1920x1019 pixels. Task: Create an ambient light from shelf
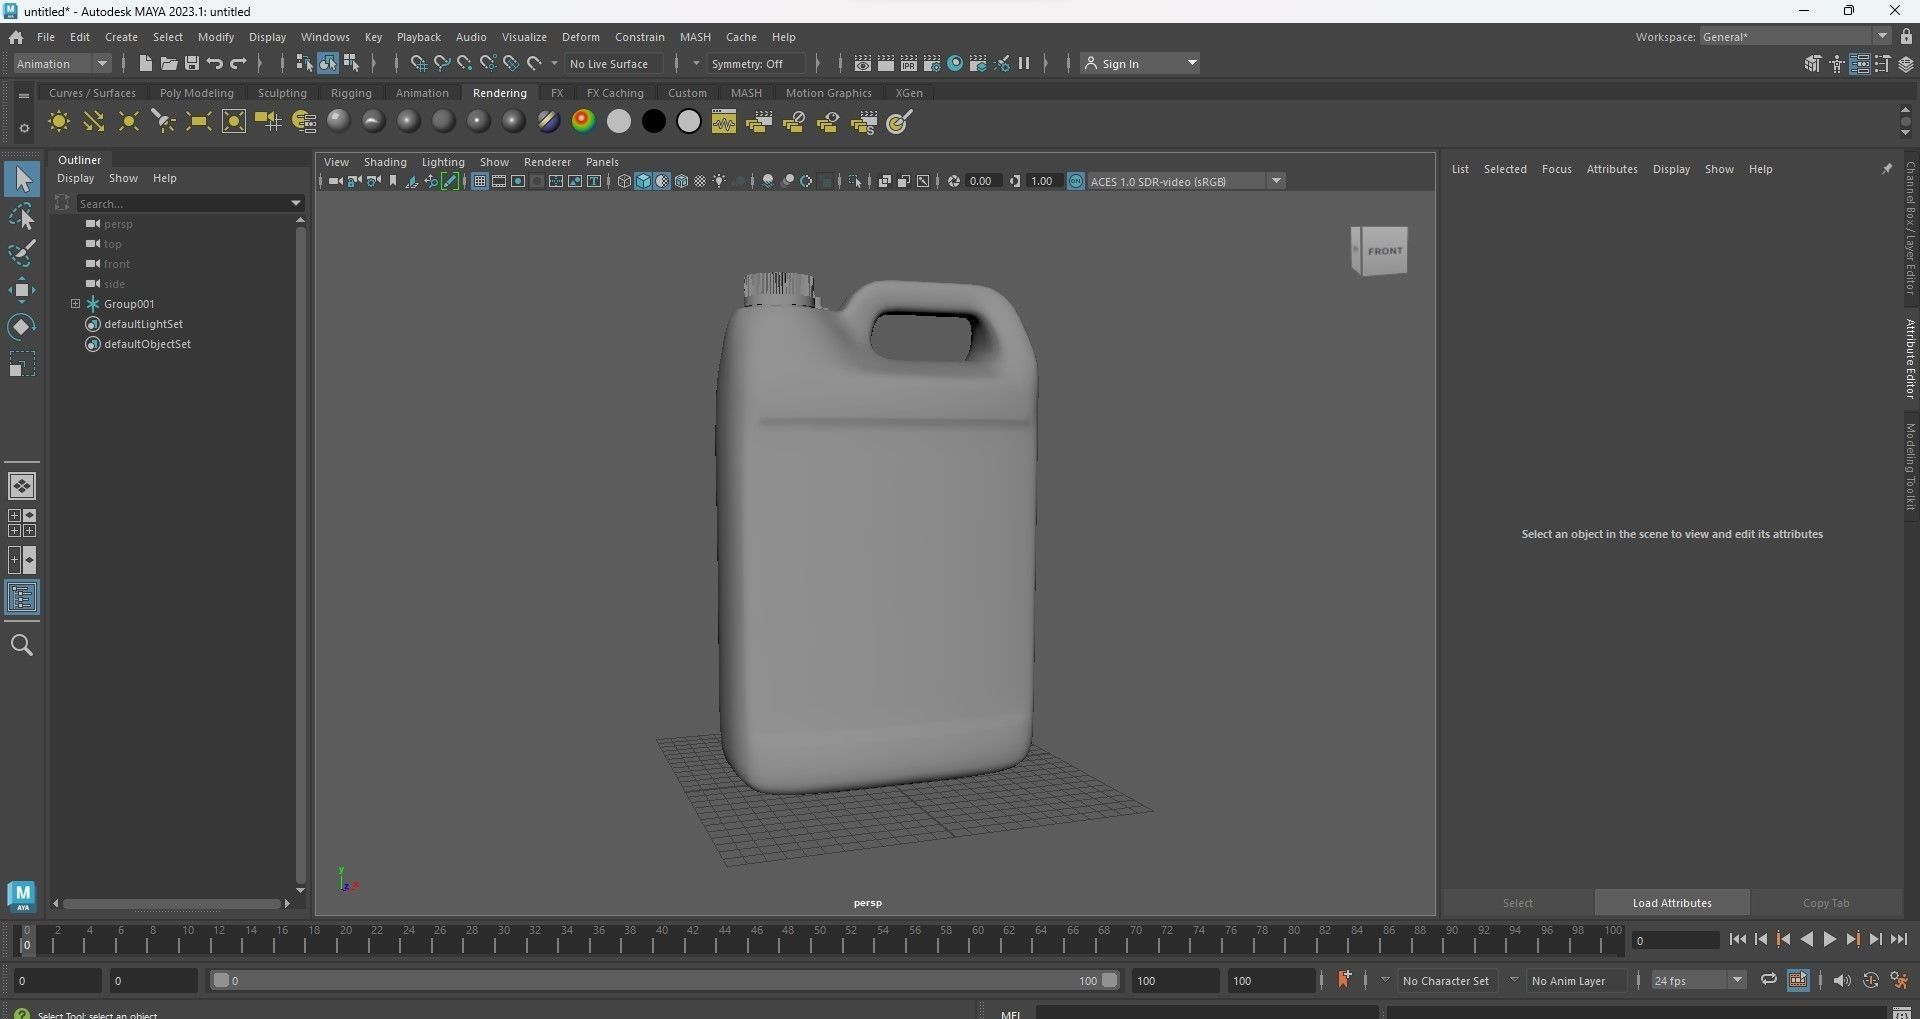pyautogui.click(x=59, y=122)
